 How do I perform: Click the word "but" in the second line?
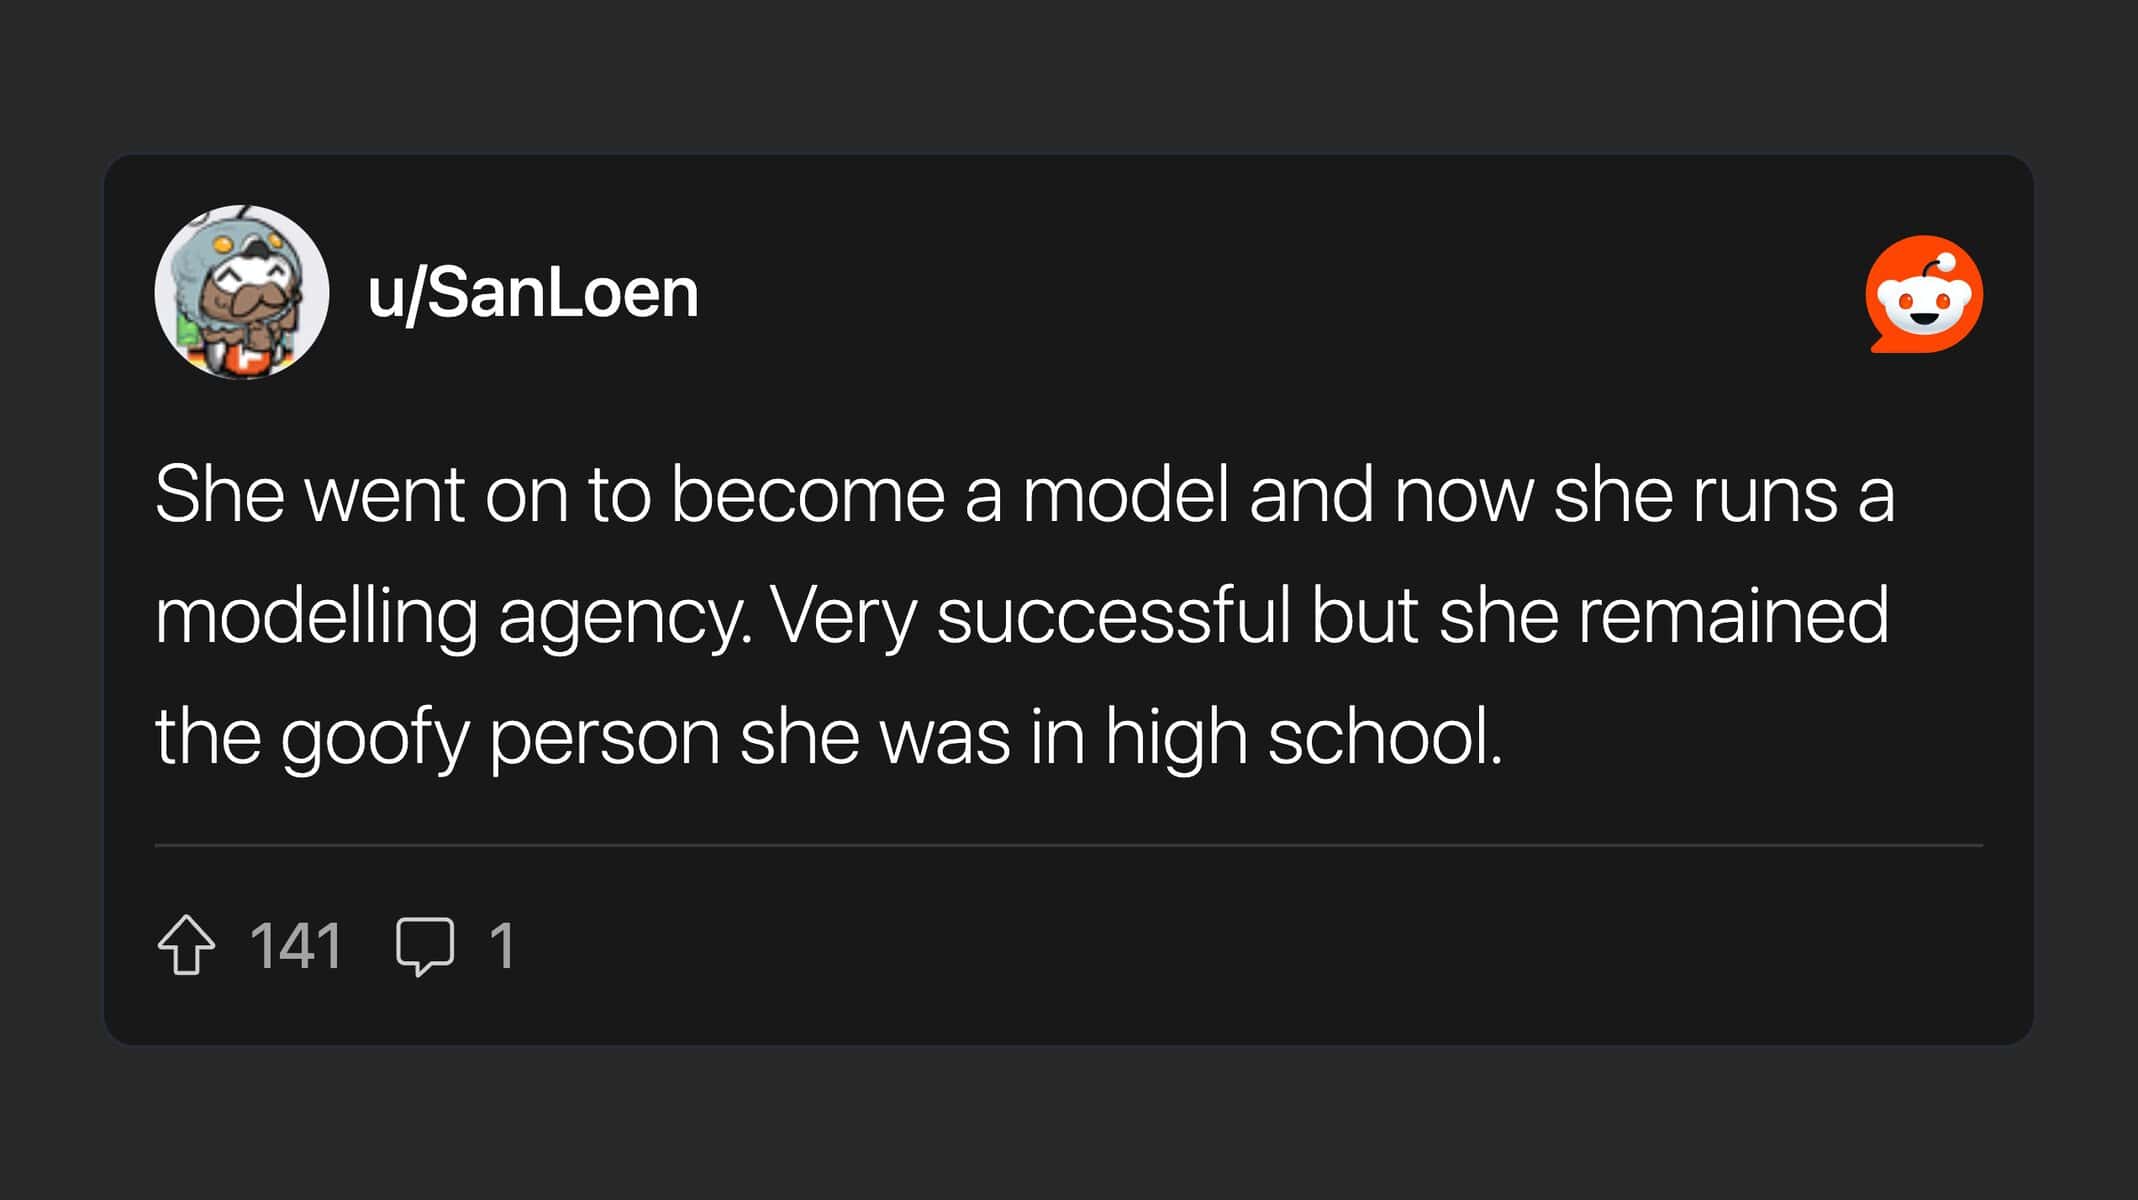1364,617
